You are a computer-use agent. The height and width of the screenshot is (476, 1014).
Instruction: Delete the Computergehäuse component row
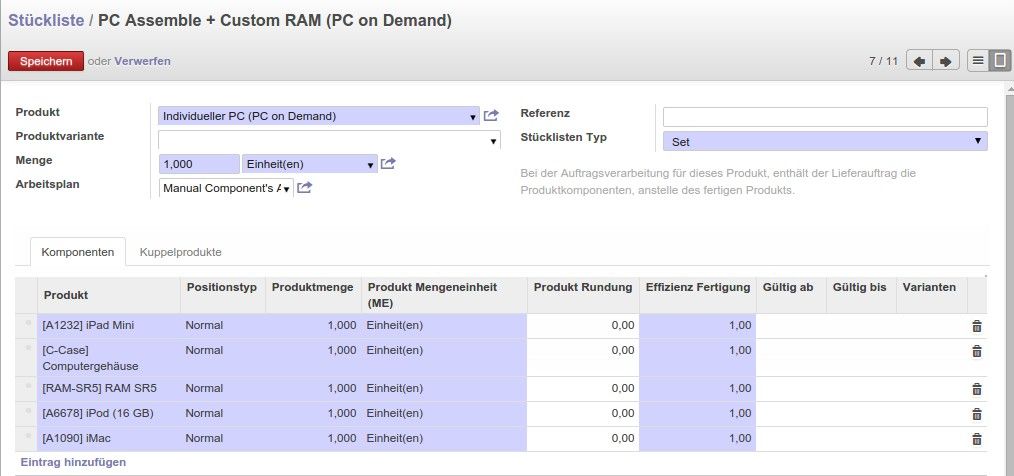(x=977, y=351)
